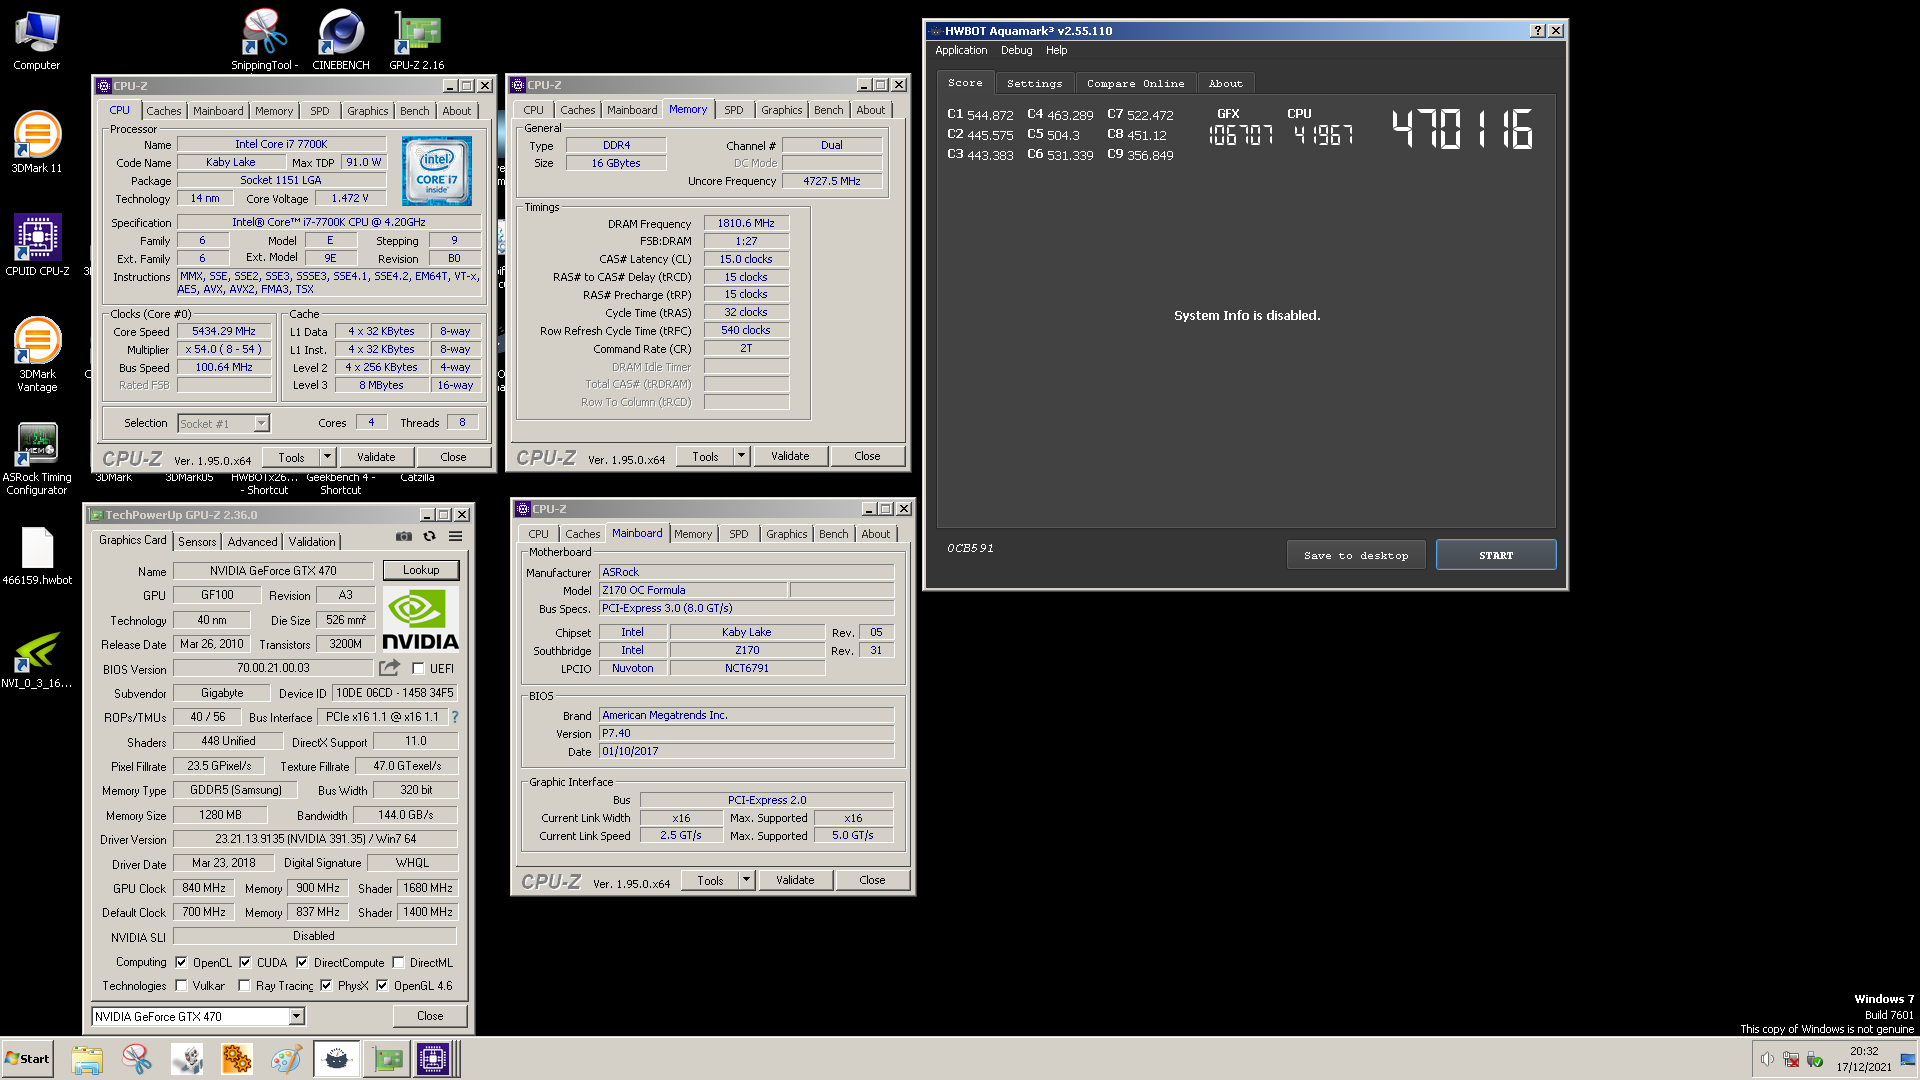Open GPU-Z 2.16 desktop shortcut
This screenshot has width=1920, height=1080.
point(417,40)
